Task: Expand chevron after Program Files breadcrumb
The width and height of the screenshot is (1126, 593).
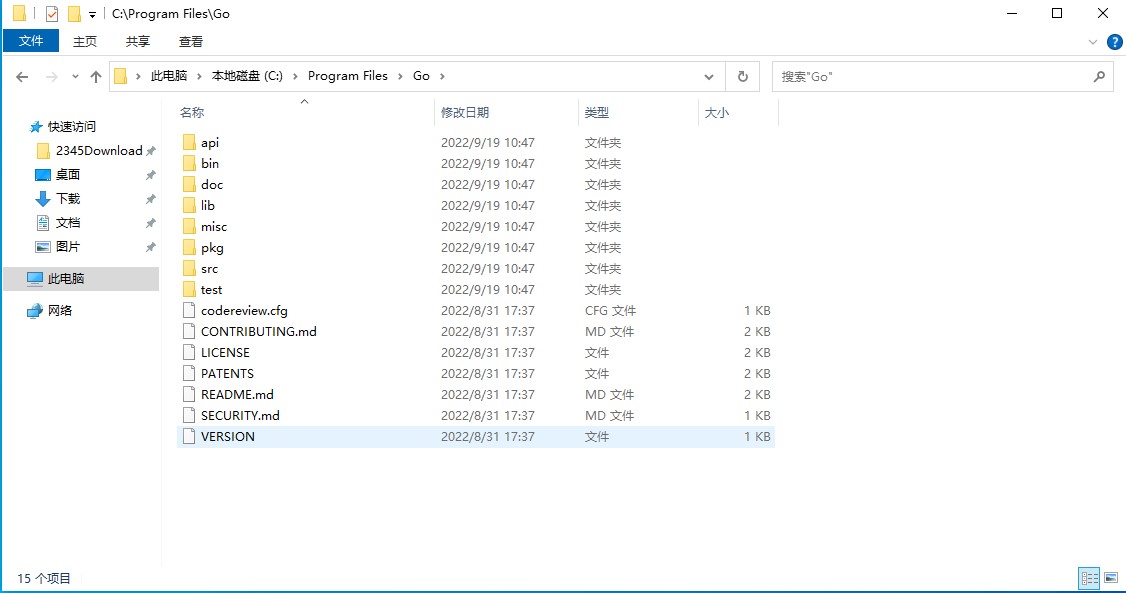Action: tap(400, 76)
